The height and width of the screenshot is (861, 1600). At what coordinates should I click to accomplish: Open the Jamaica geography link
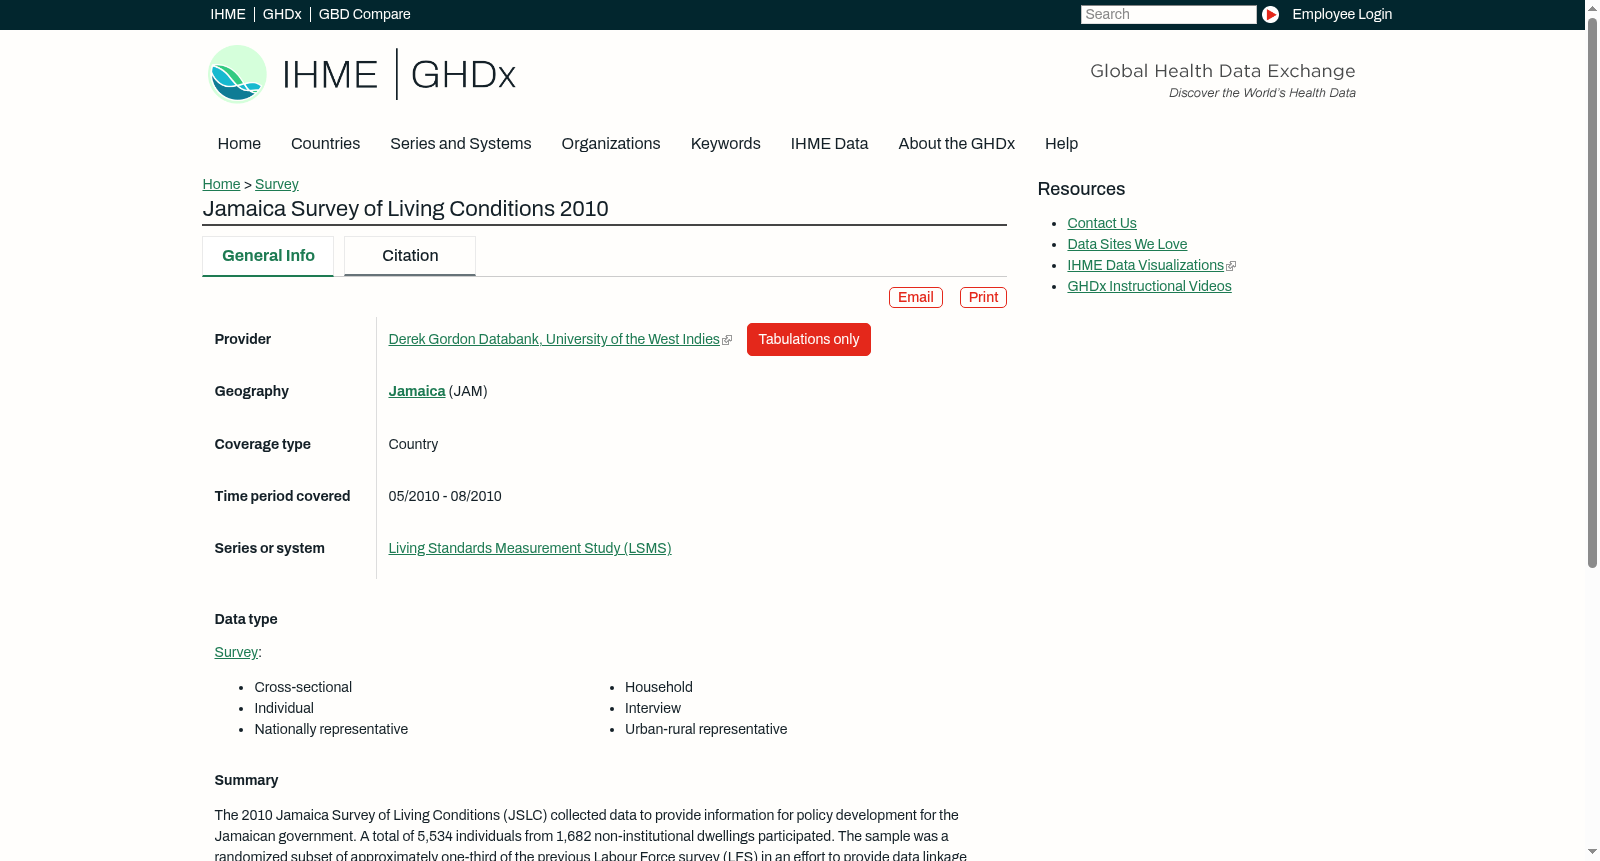tap(417, 391)
